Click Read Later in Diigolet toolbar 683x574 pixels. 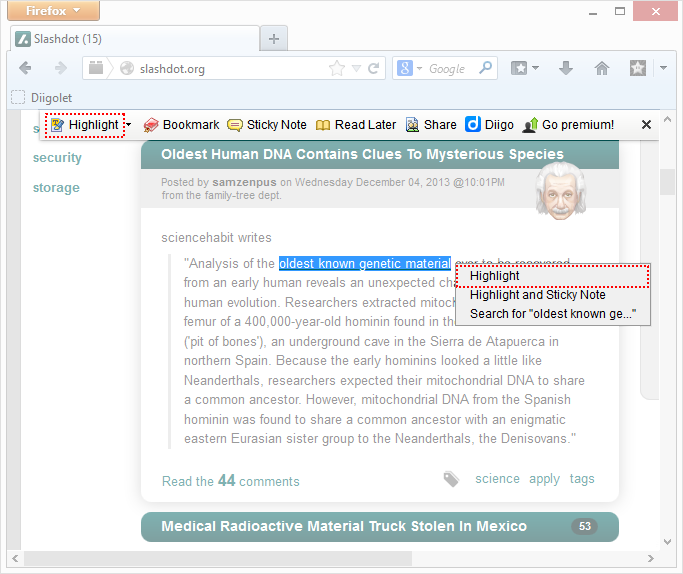pyautogui.click(x=356, y=125)
